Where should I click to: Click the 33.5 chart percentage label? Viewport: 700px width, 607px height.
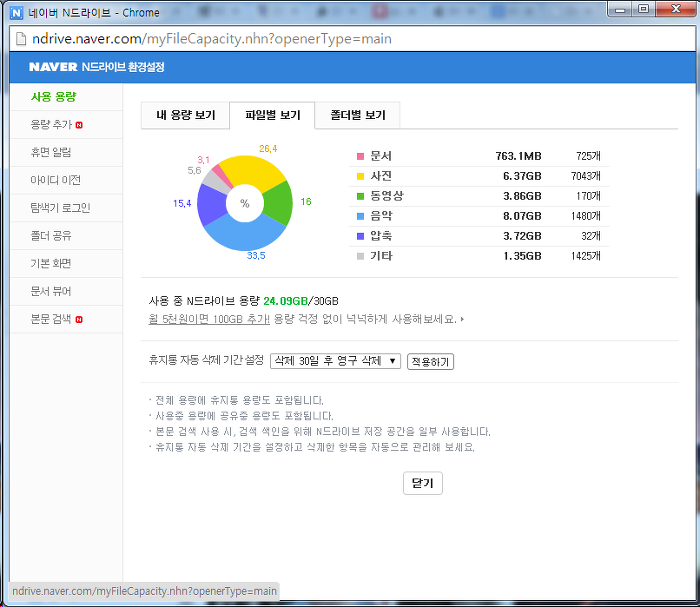click(x=256, y=256)
